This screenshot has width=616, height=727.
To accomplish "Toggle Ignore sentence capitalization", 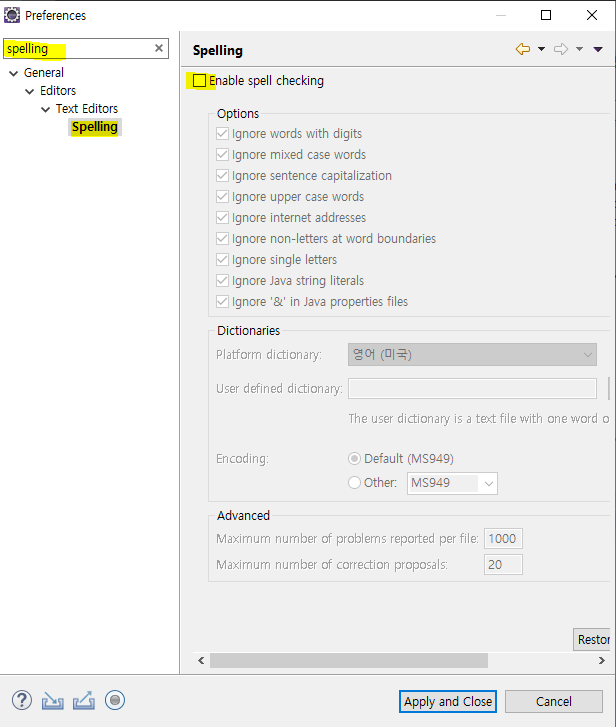I will pyautogui.click(x=222, y=176).
